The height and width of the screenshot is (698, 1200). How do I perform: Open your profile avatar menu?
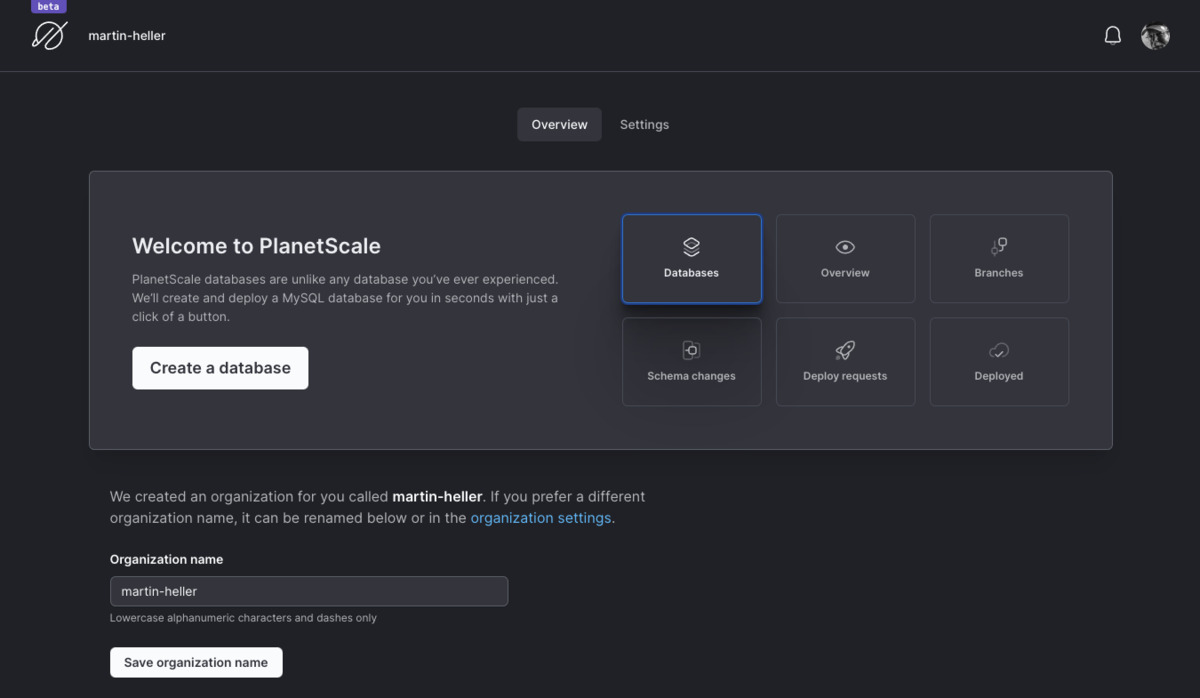click(x=1155, y=36)
